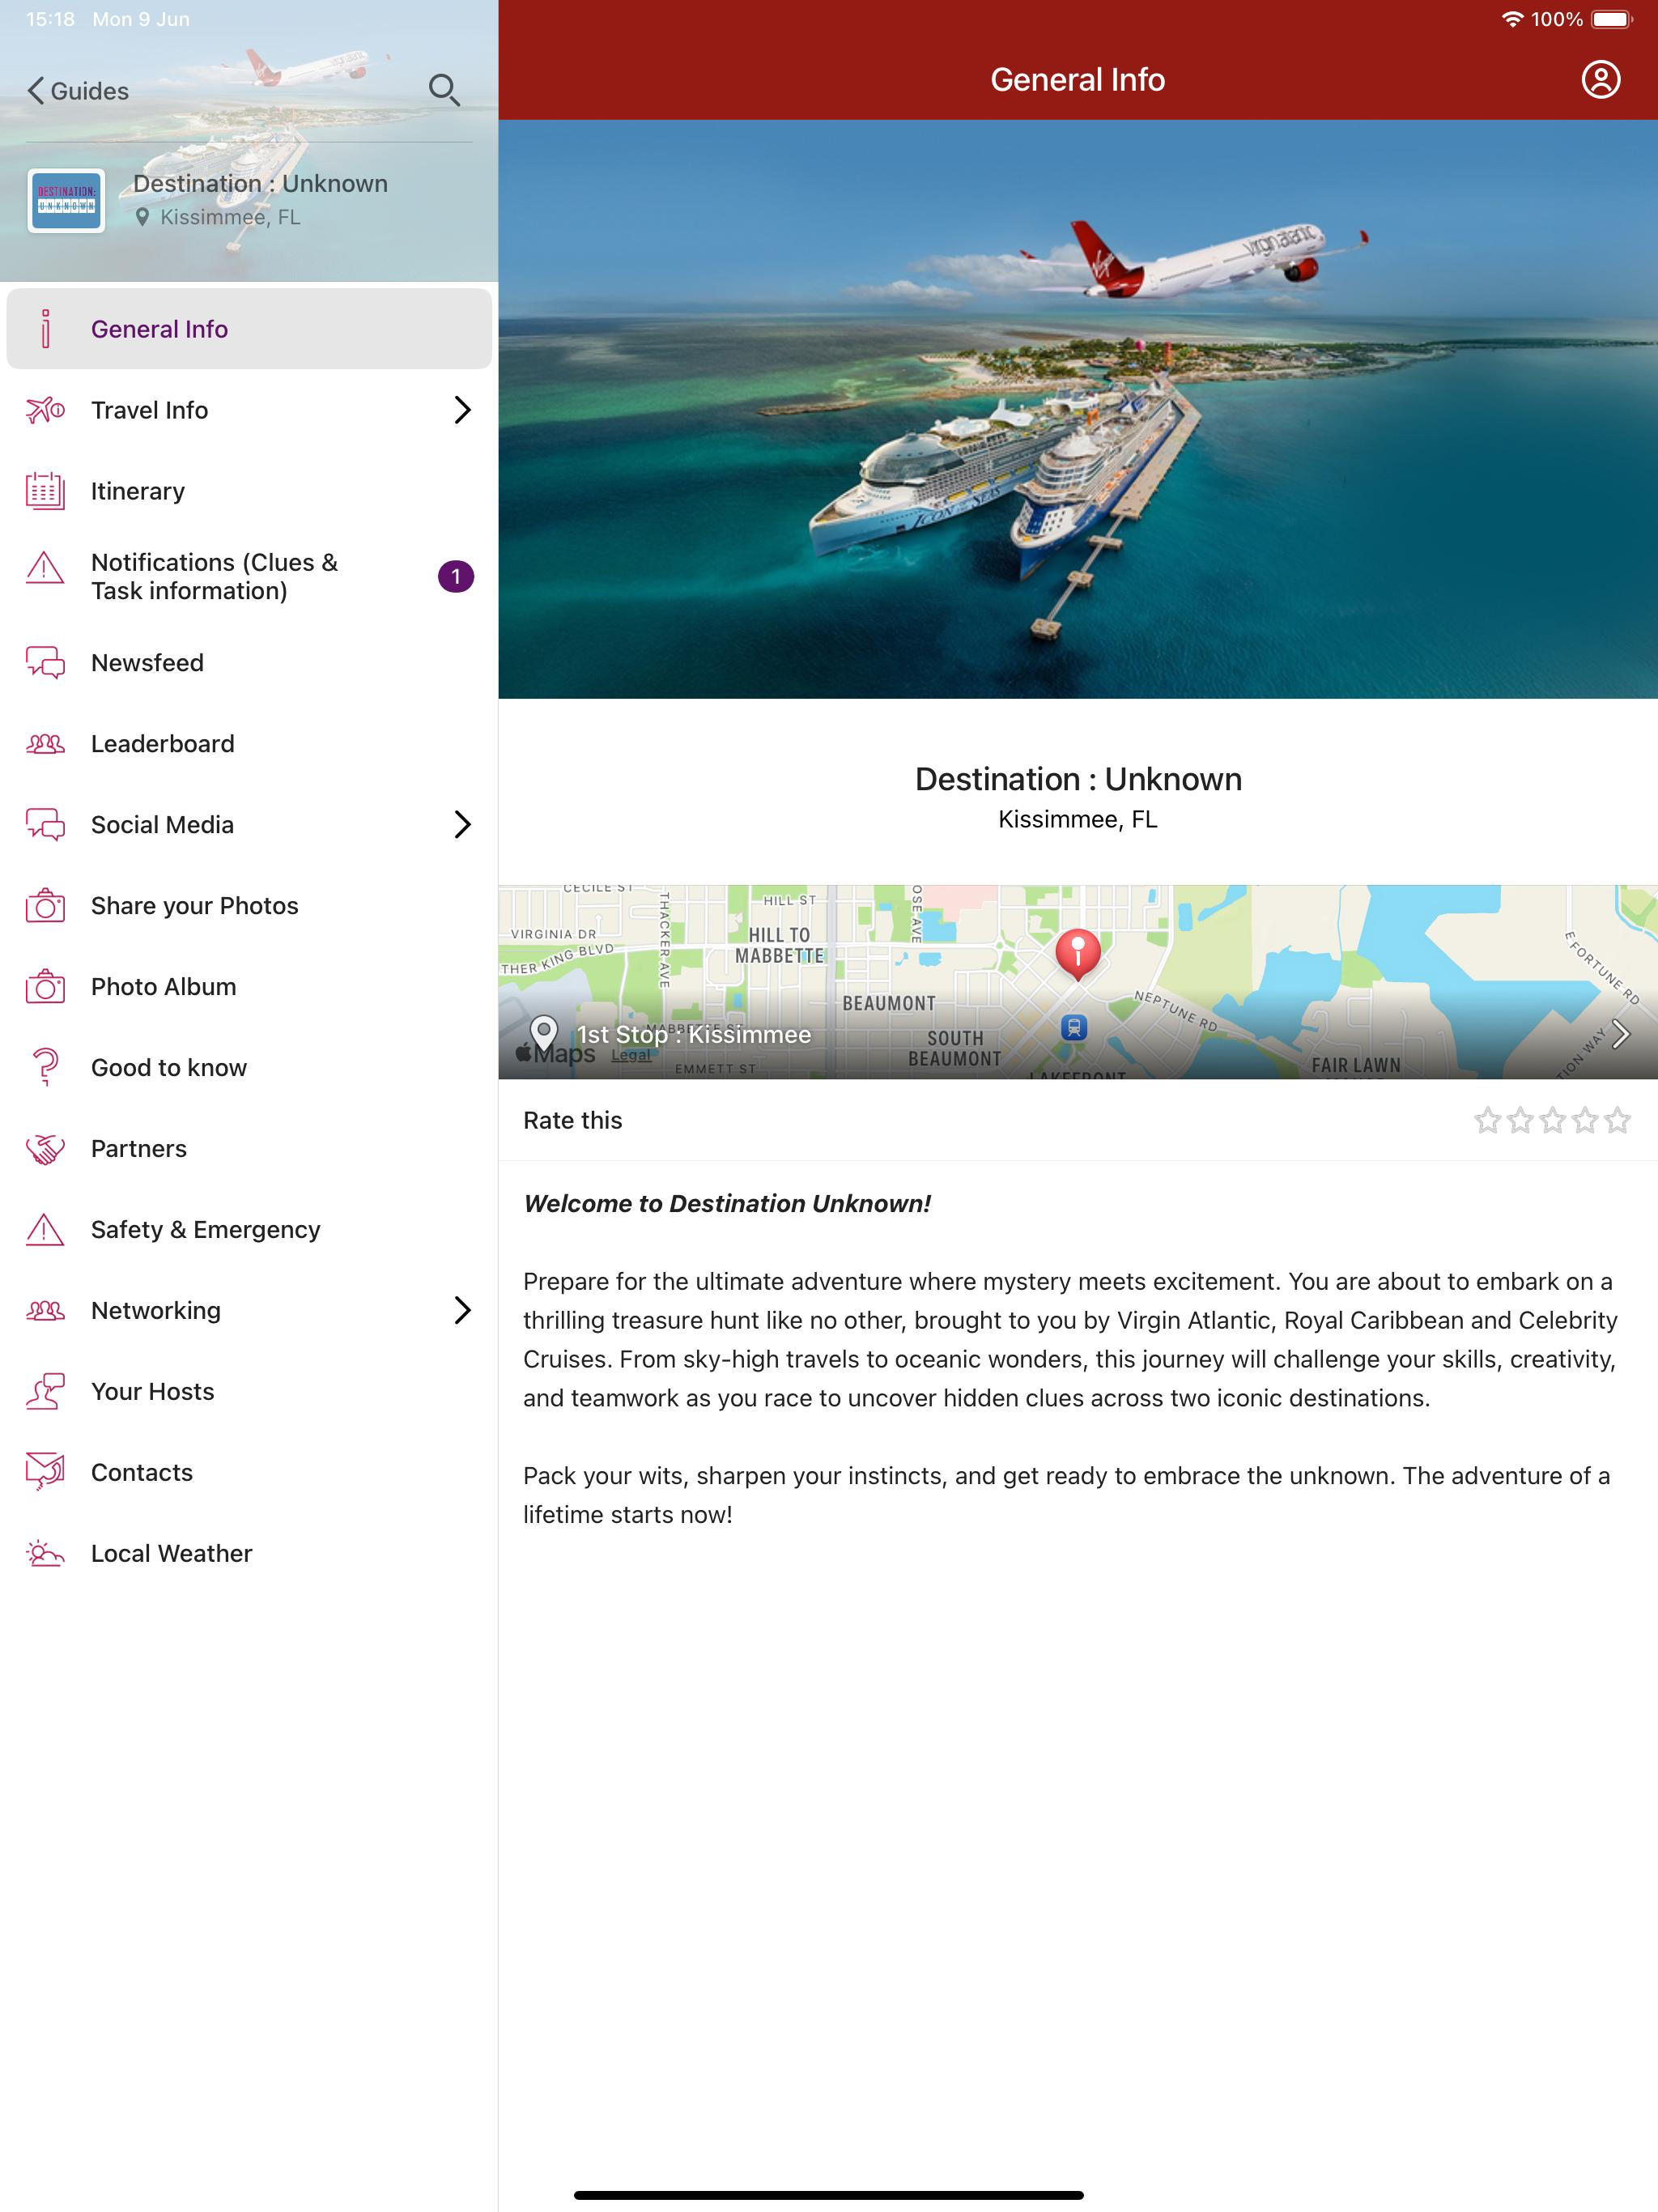Open the Itinerary section
The height and width of the screenshot is (2212, 1658).
(x=138, y=490)
